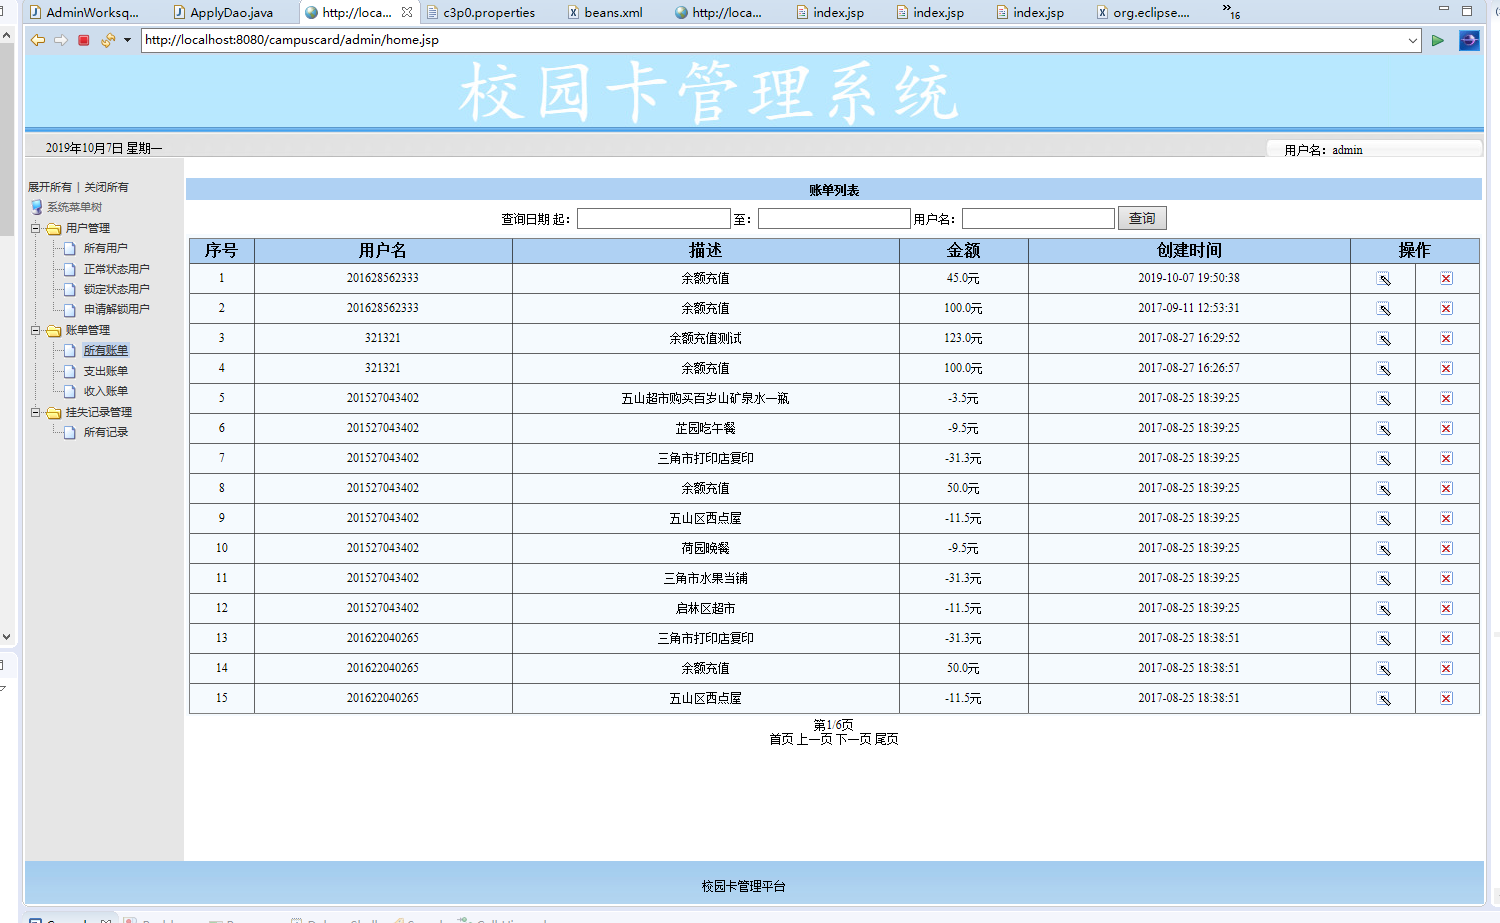Screen dimensions: 1500x923
Task: Click the red stop loading icon
Action: [84, 41]
